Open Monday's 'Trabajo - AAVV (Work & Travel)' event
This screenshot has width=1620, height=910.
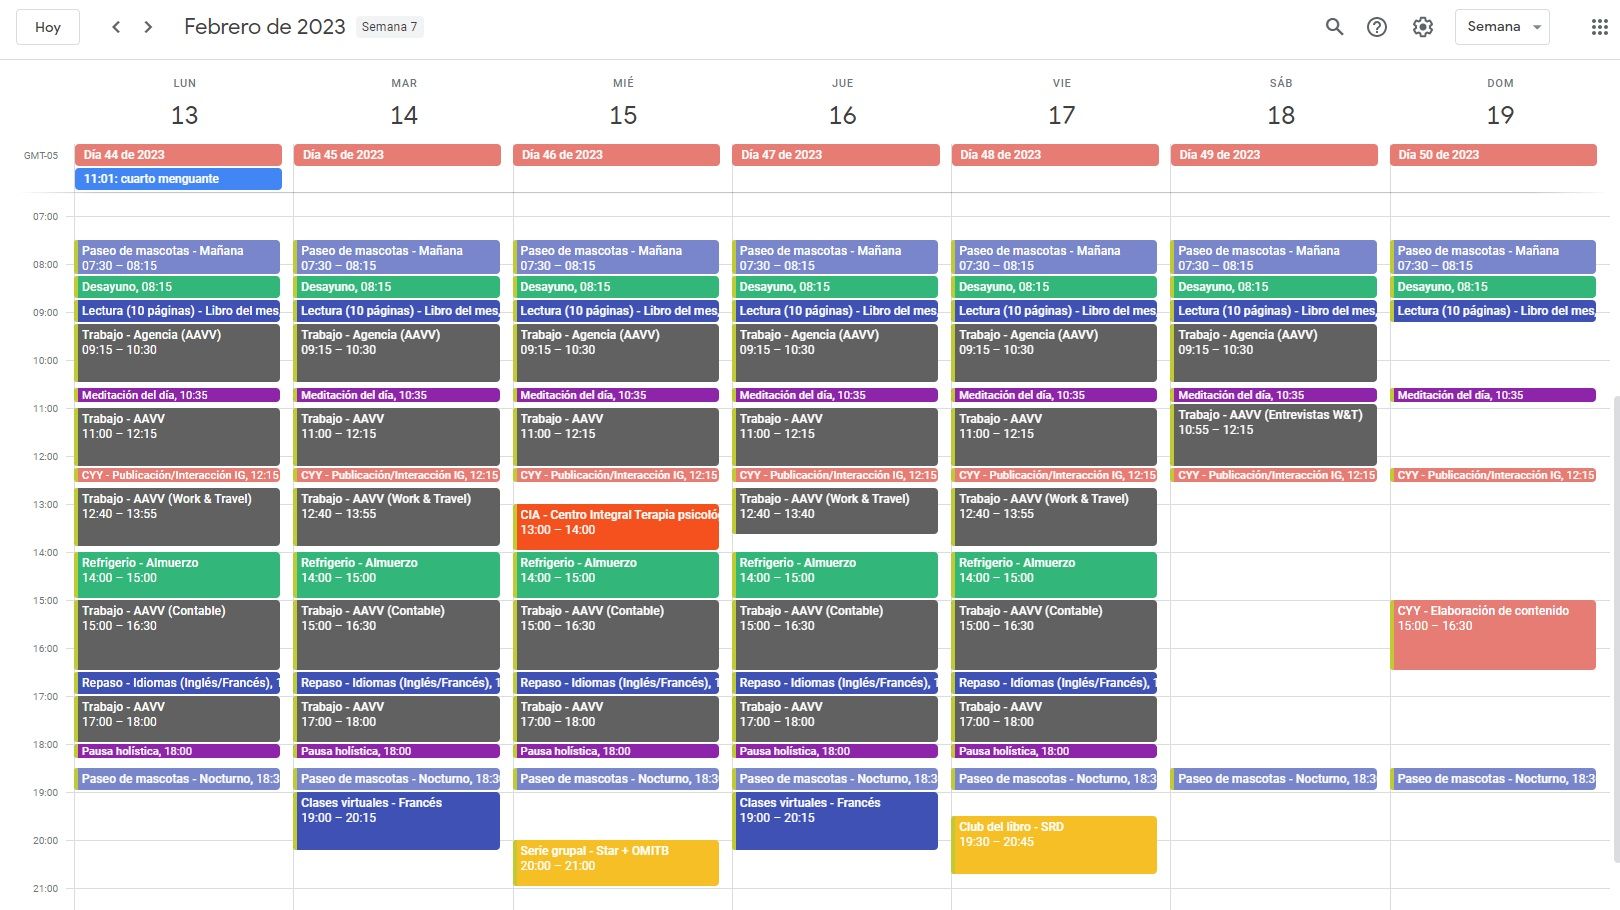(x=177, y=517)
